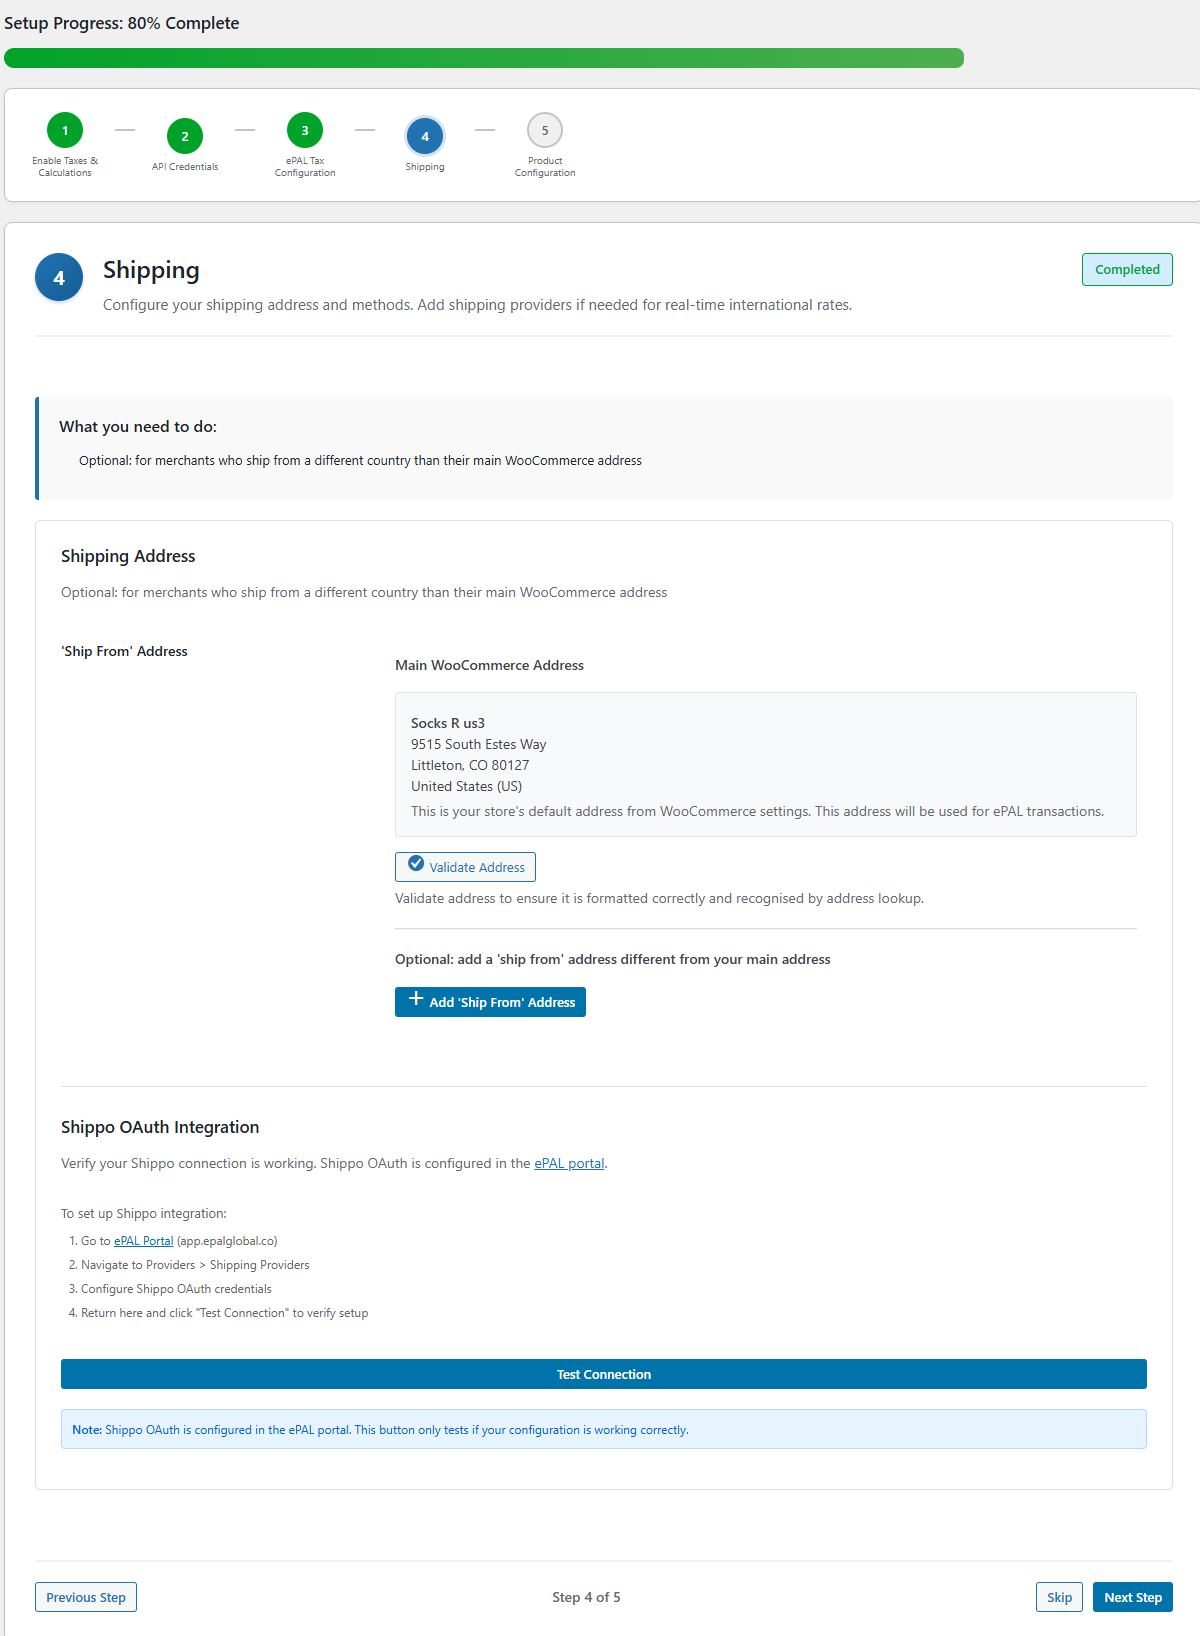Go back with Previous Step button
Viewport: 1200px width, 1636px height.
pyautogui.click(x=86, y=1597)
